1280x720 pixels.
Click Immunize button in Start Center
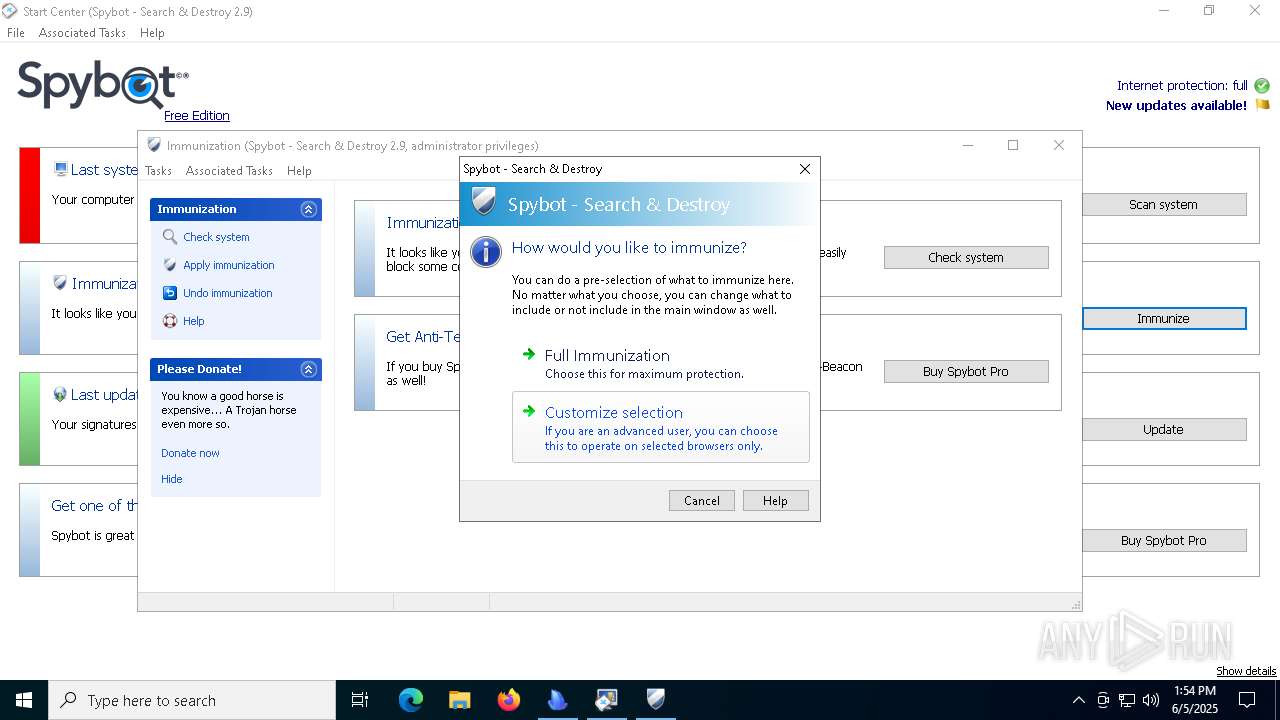point(1164,318)
